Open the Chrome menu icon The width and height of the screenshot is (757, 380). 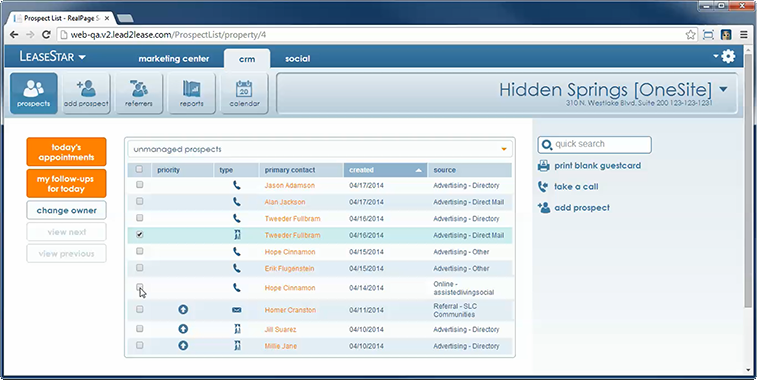coord(744,35)
